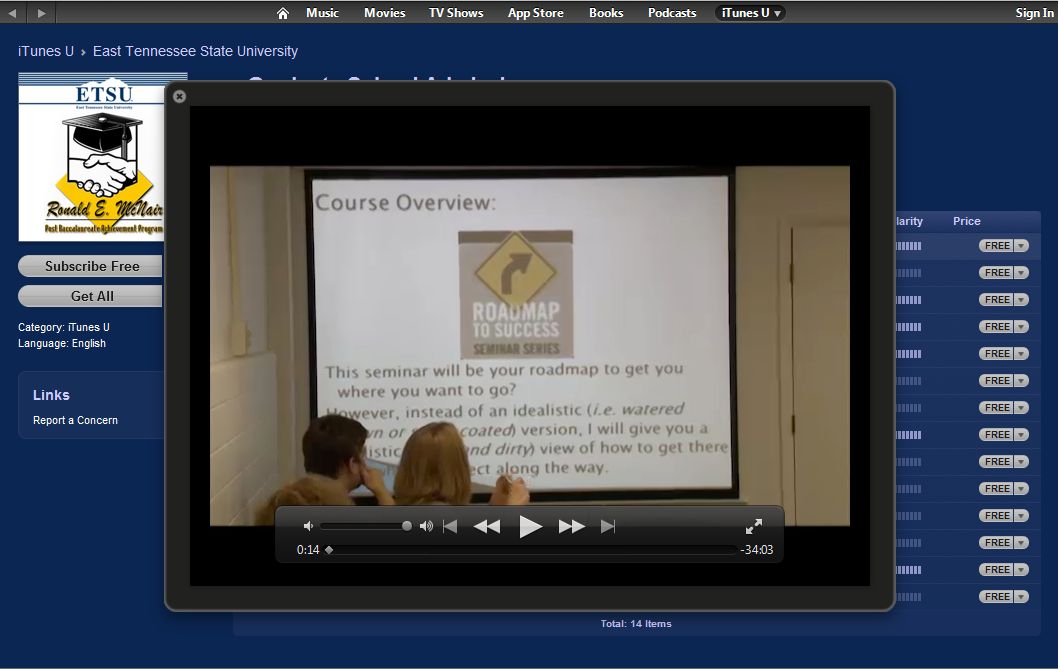Click the Subscribe Free button

point(91,266)
